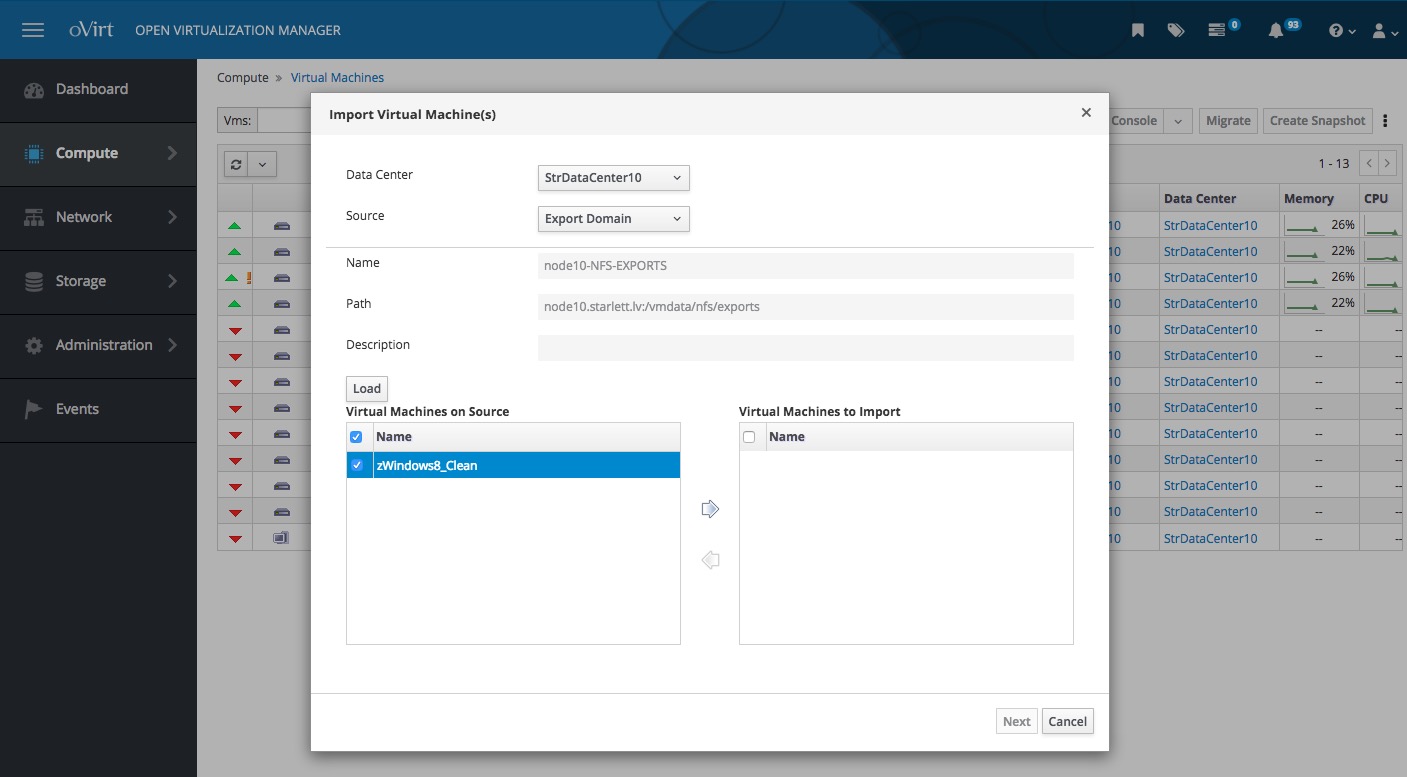Screen dimensions: 1407x777
Task: Click the Cancel button
Action: [1067, 722]
